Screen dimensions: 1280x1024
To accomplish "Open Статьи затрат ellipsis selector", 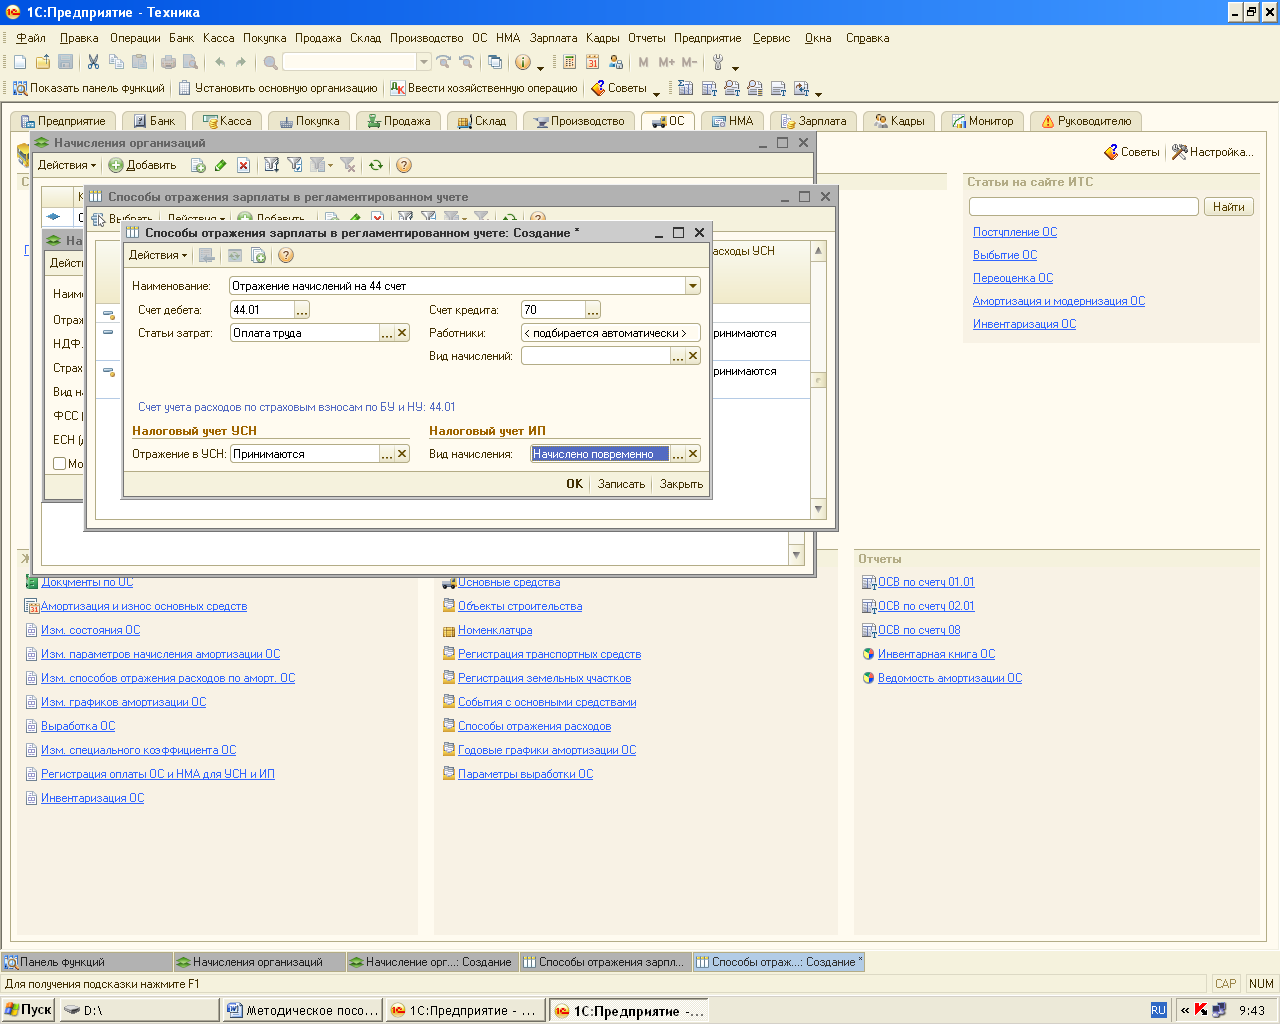I will tap(387, 333).
